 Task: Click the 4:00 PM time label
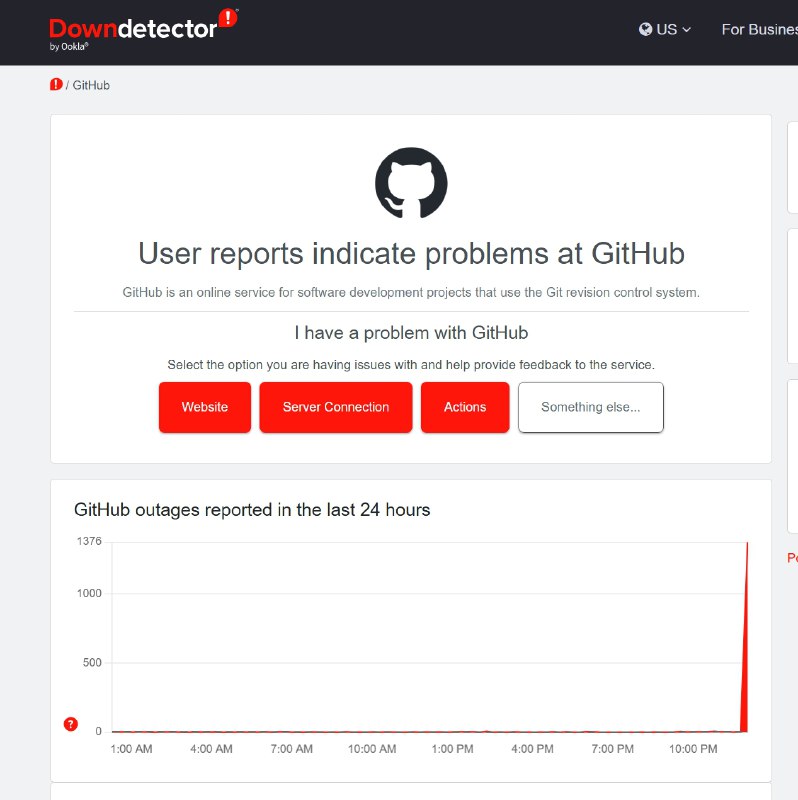(x=533, y=748)
